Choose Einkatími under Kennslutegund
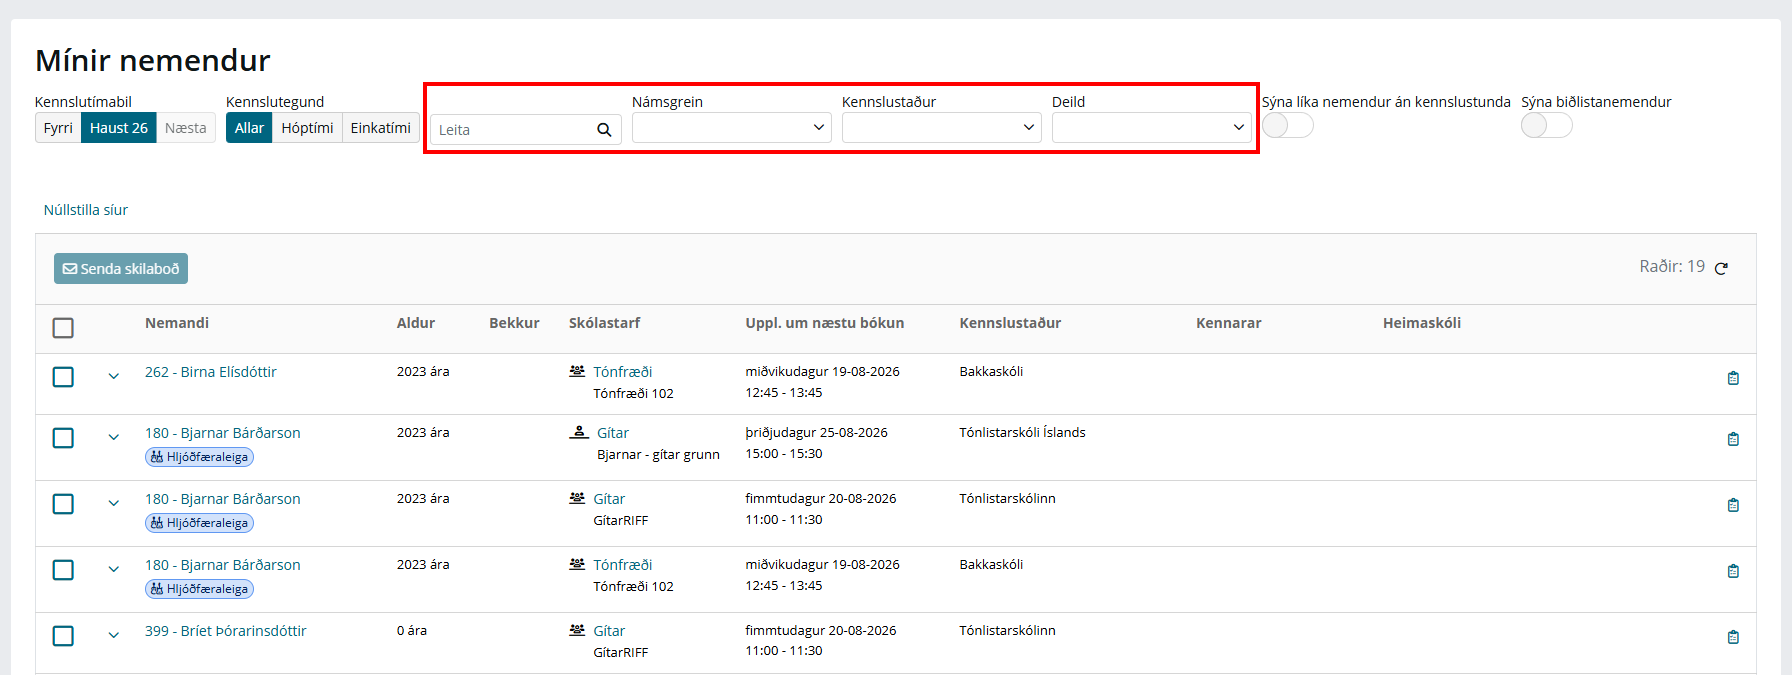 coord(380,128)
